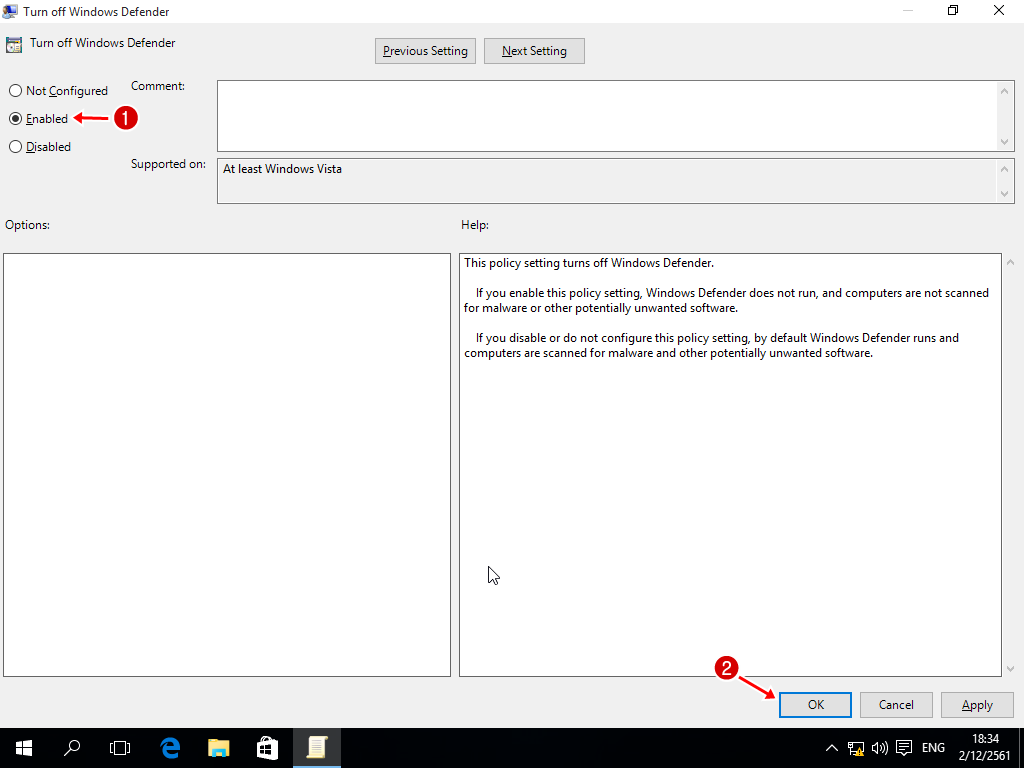Click the taskbar clock and date
The image size is (1024, 768).
point(987,747)
